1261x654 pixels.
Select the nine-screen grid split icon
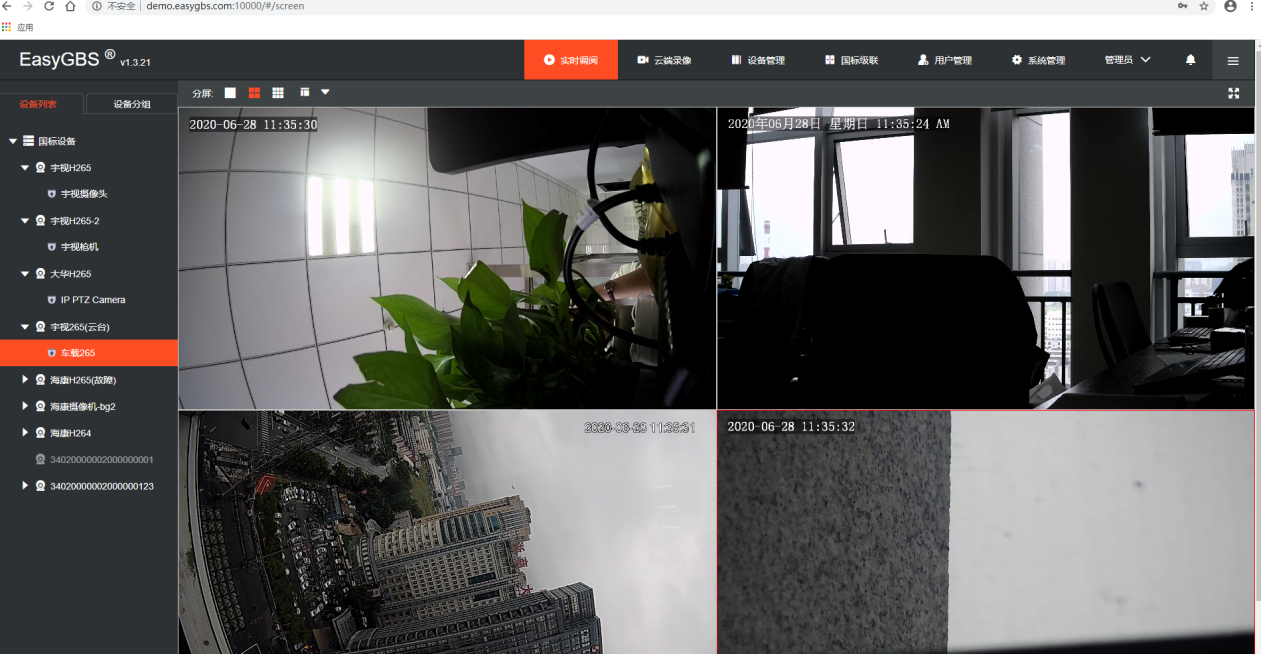pos(280,92)
